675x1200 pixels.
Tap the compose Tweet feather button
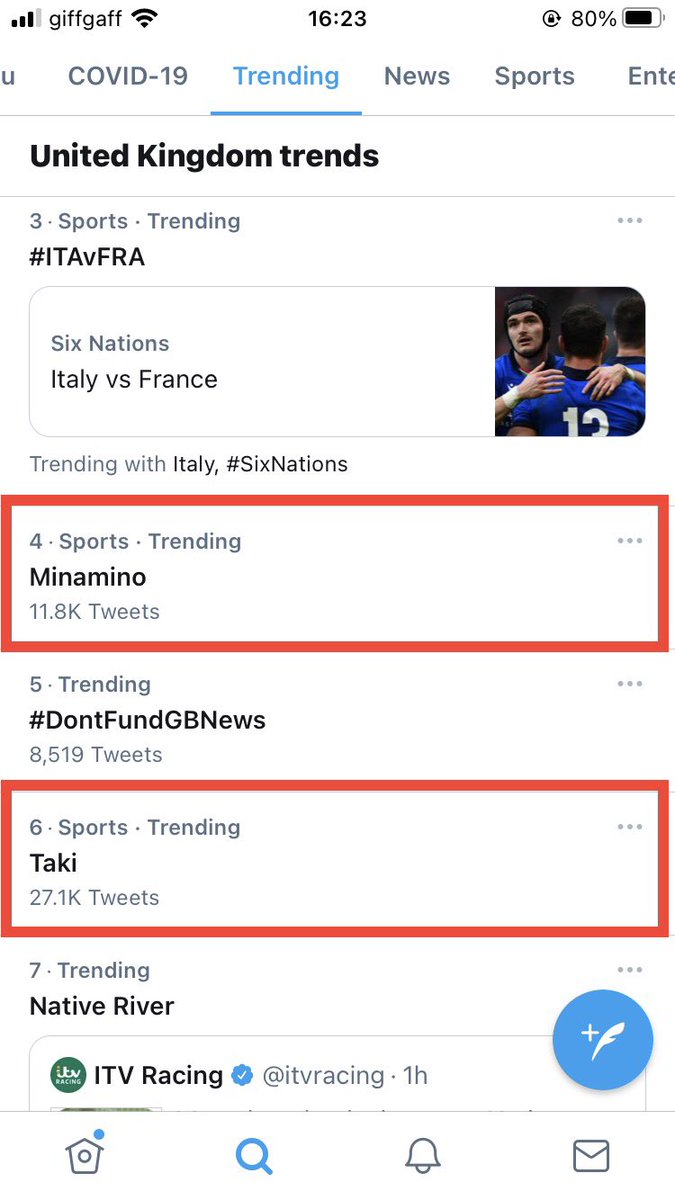(602, 1040)
